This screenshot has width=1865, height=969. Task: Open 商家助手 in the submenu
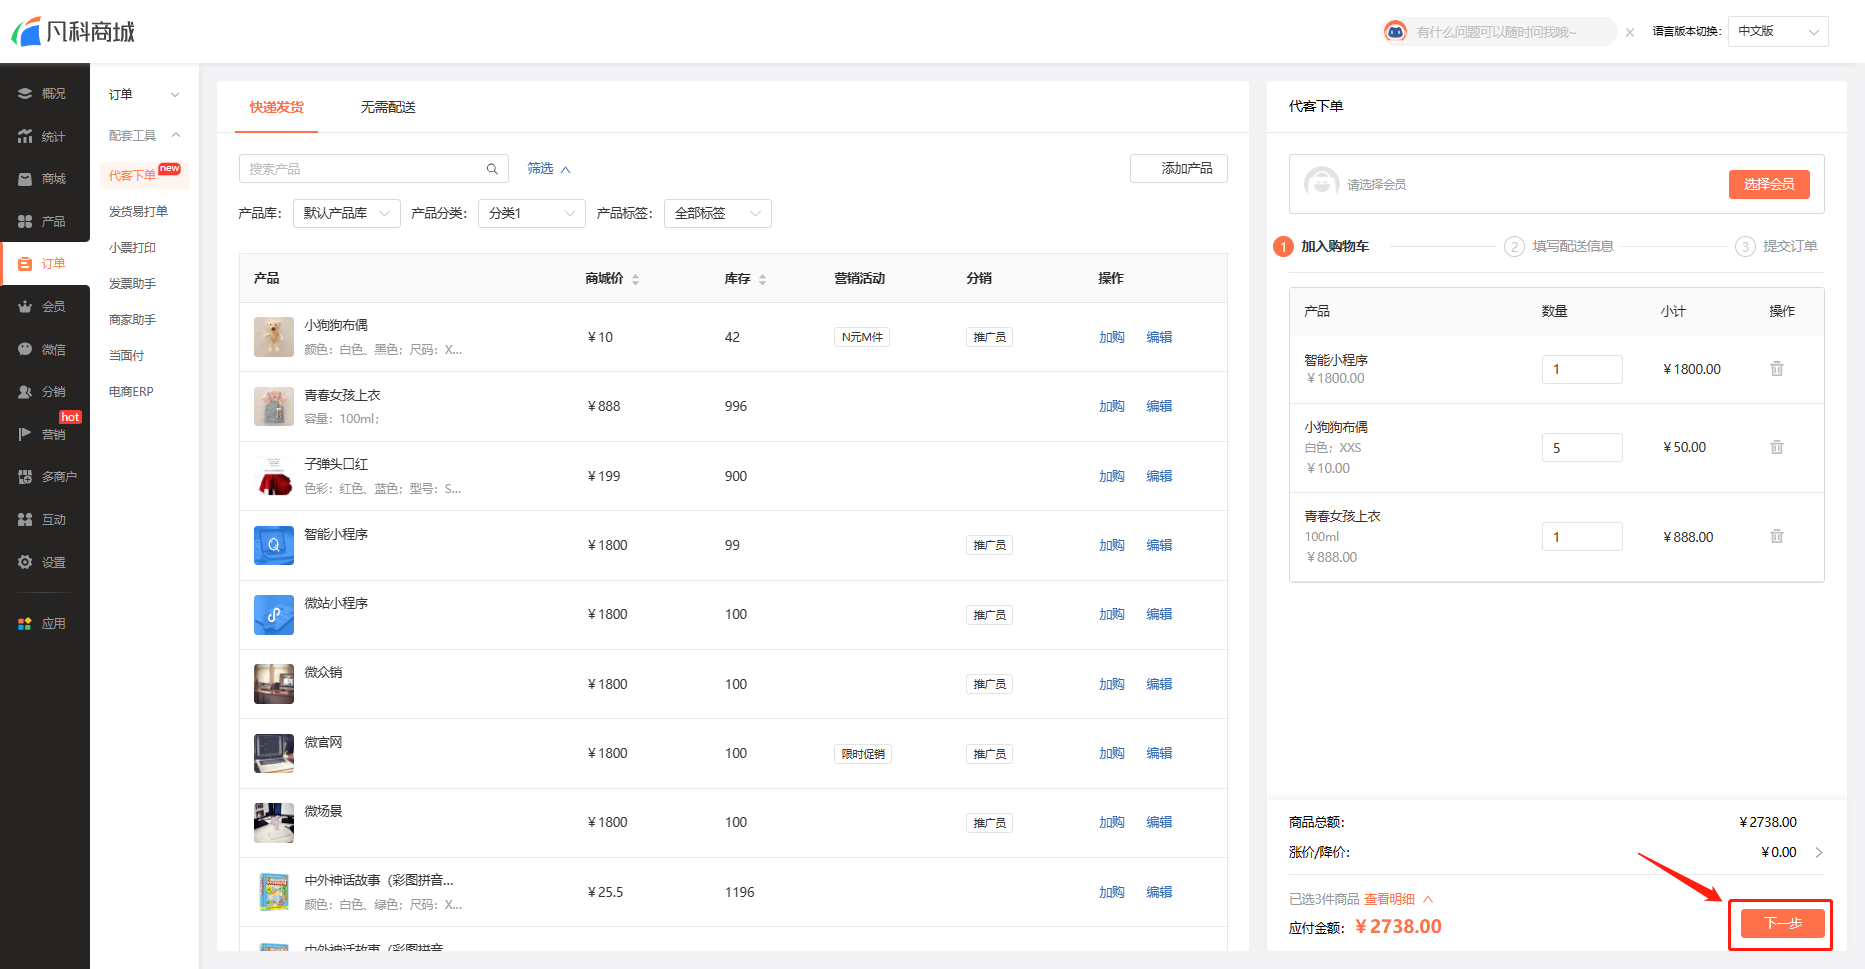(132, 320)
